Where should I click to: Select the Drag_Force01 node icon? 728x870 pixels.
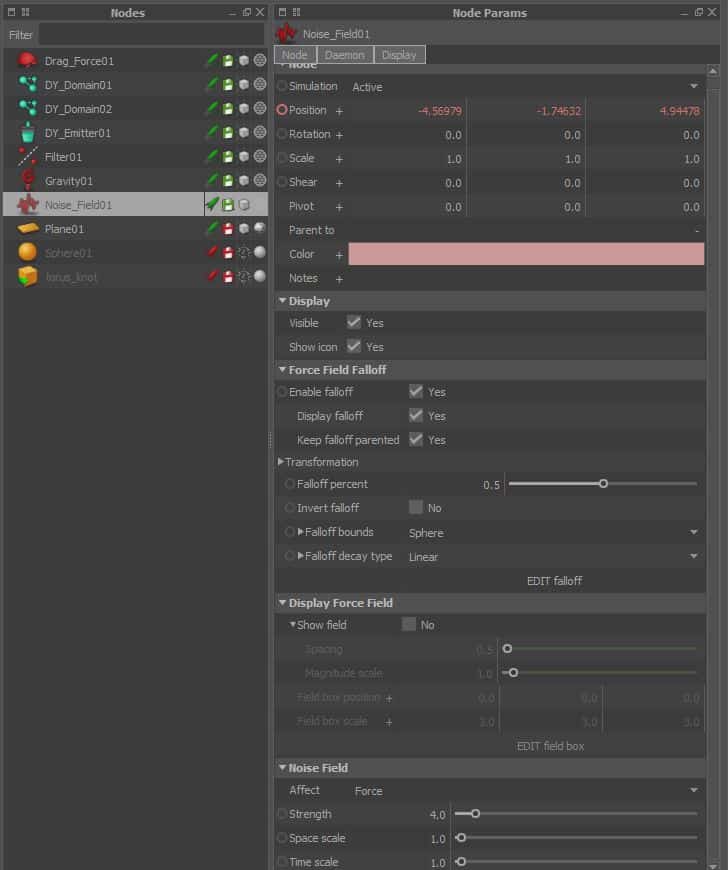coord(27,61)
